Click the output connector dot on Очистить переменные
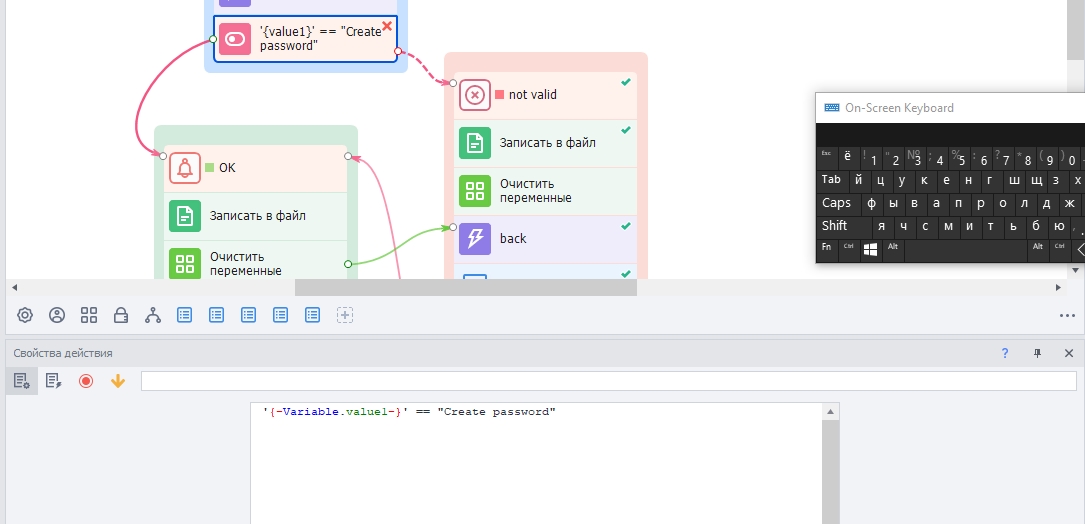The image size is (1085, 524). pos(348,264)
